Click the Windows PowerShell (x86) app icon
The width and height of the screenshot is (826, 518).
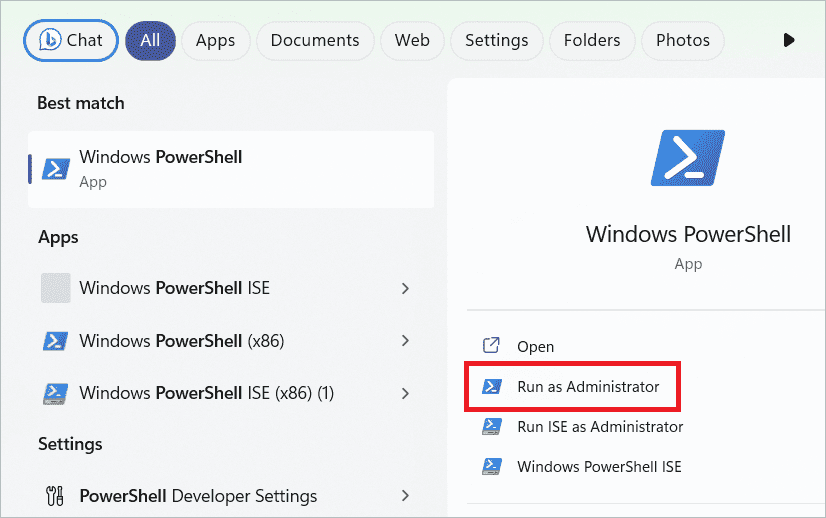pyautogui.click(x=55, y=341)
